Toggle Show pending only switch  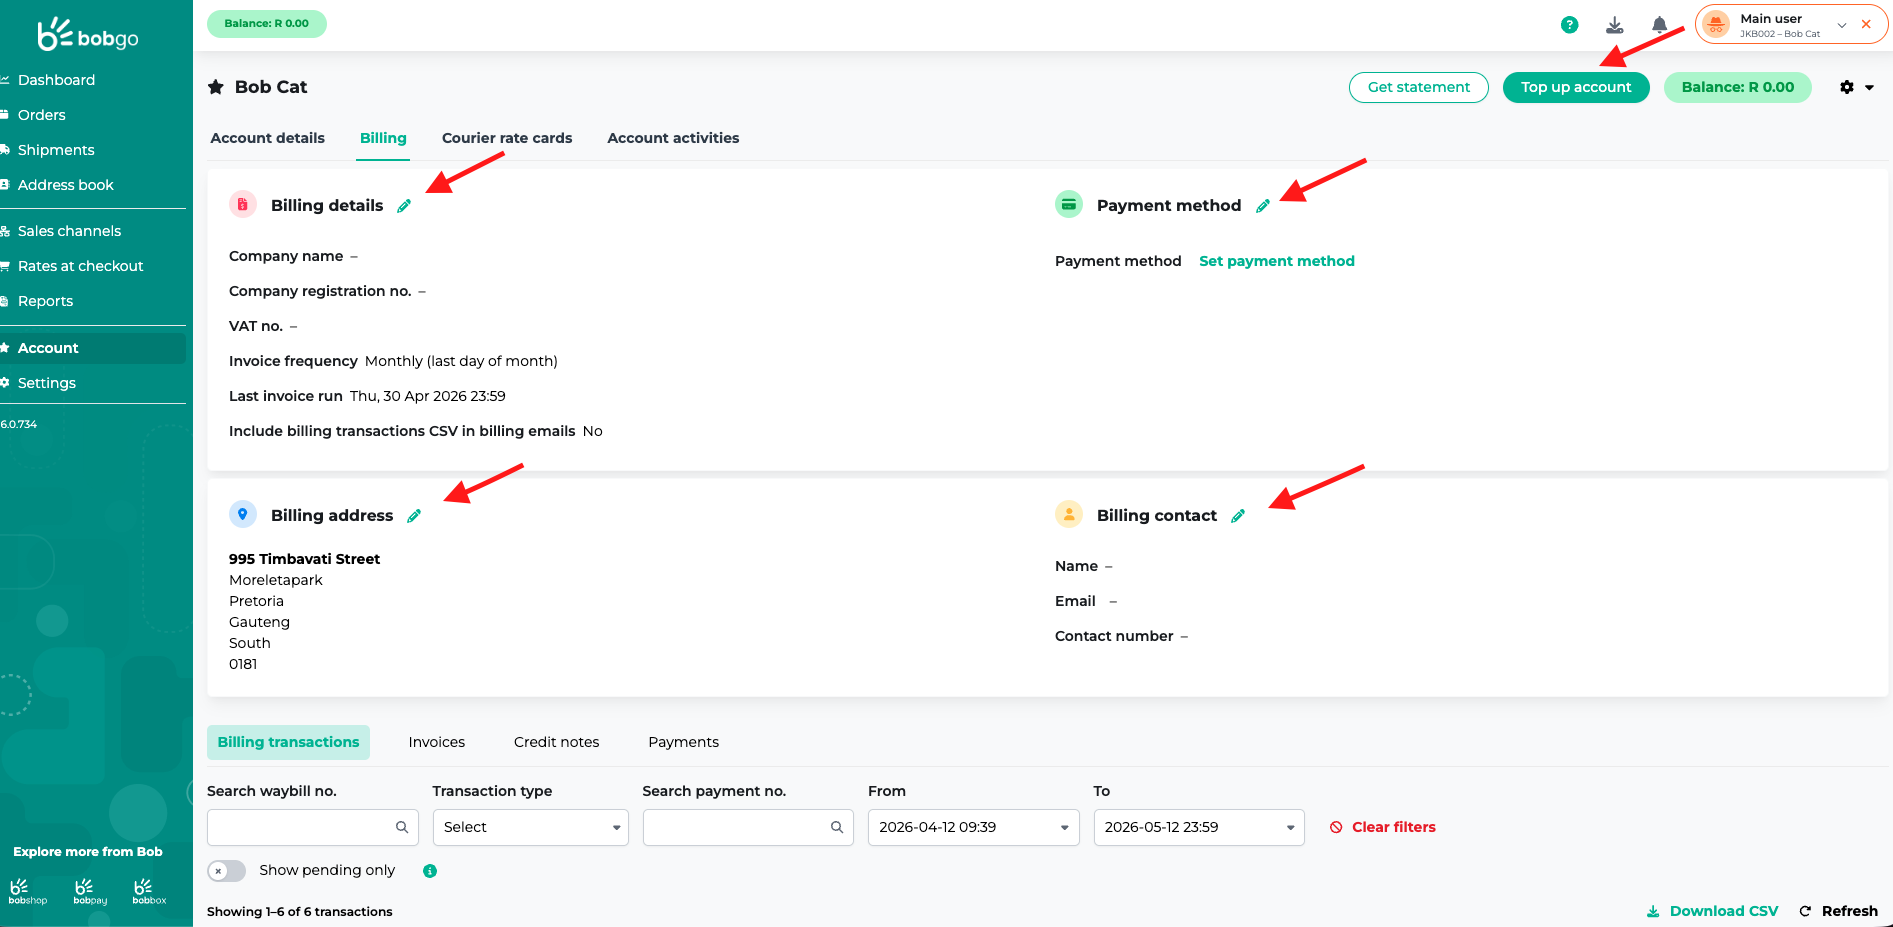(226, 871)
